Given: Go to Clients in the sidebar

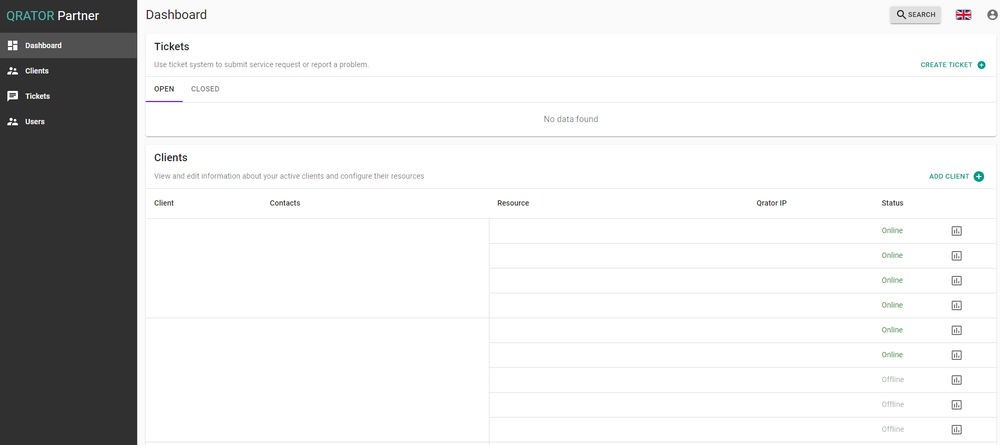Looking at the screenshot, I should coord(68,71).
